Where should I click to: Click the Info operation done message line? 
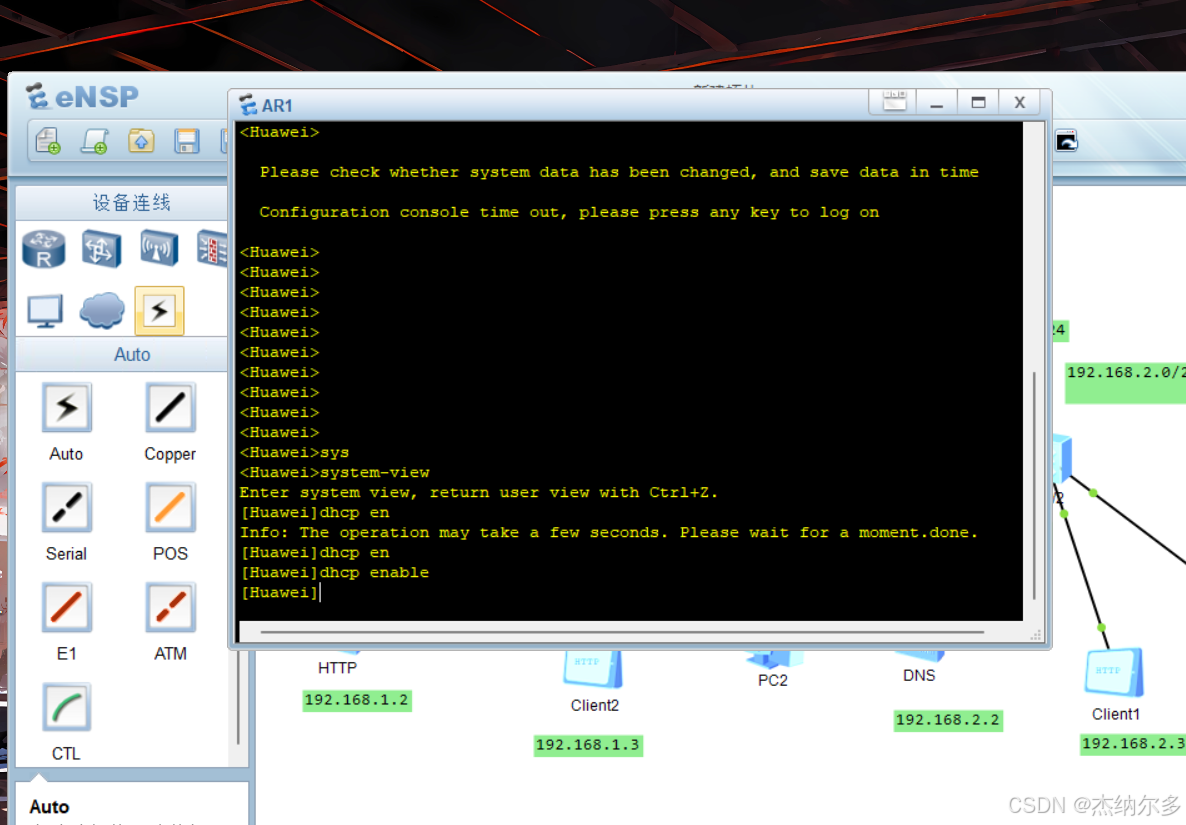pyautogui.click(x=609, y=532)
